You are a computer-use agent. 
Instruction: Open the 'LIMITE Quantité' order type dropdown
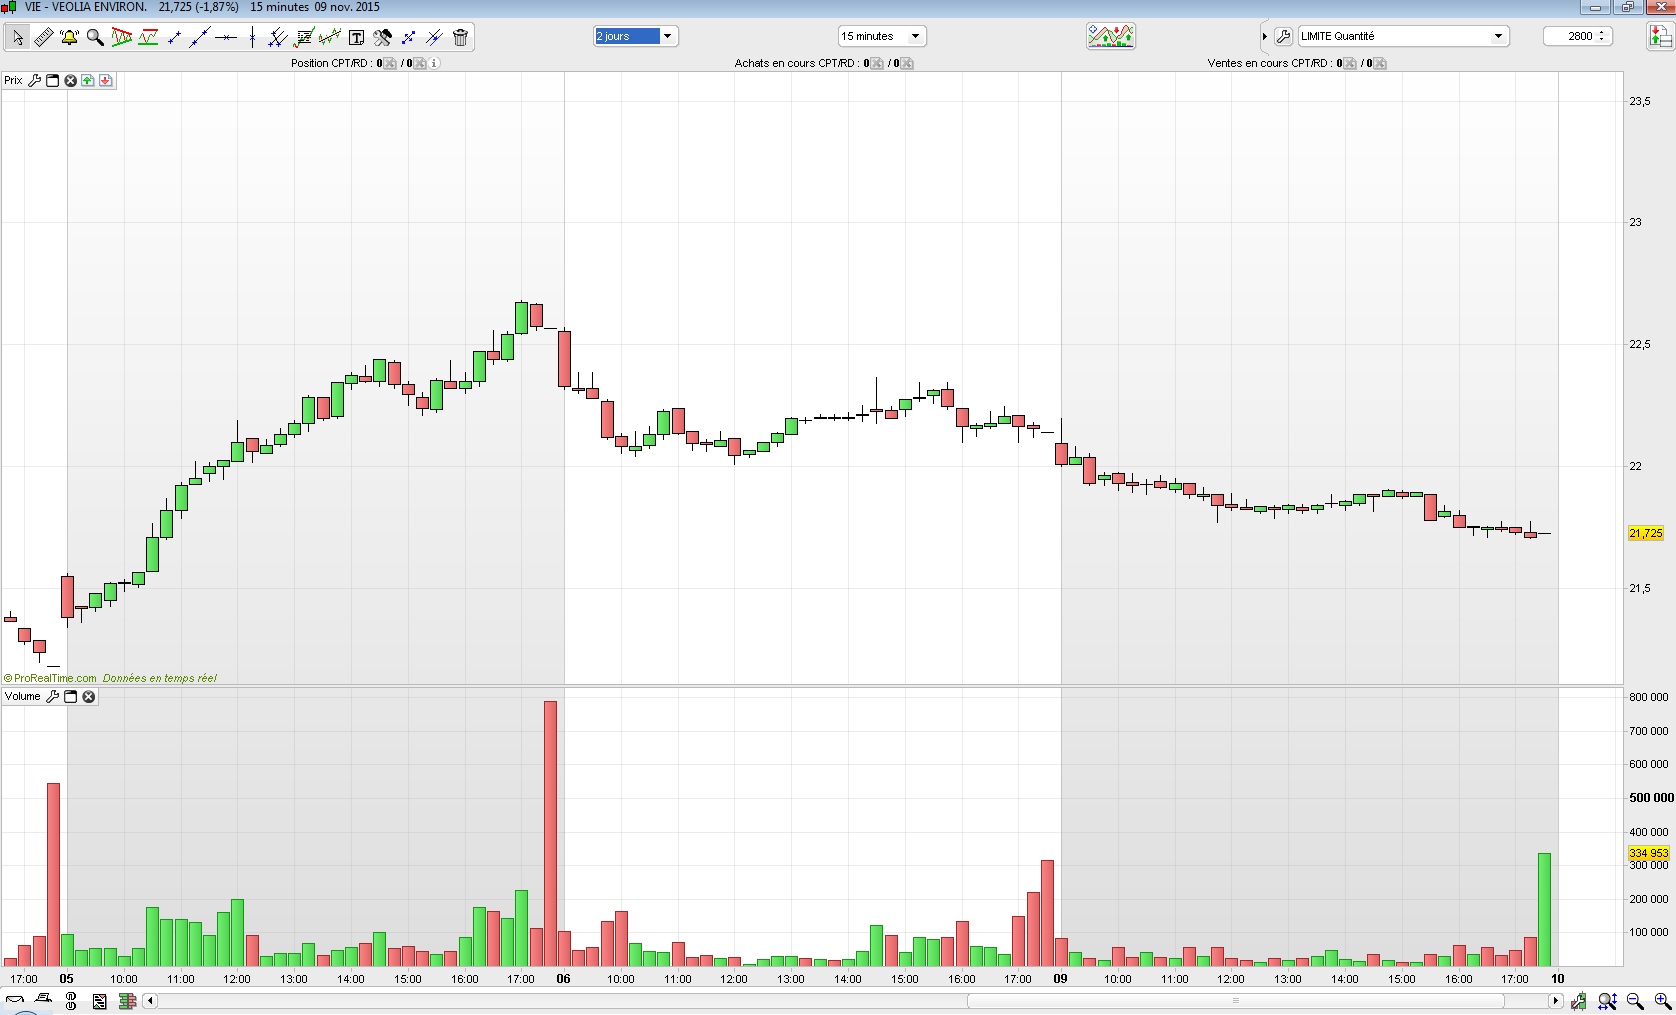[x=1403, y=36]
